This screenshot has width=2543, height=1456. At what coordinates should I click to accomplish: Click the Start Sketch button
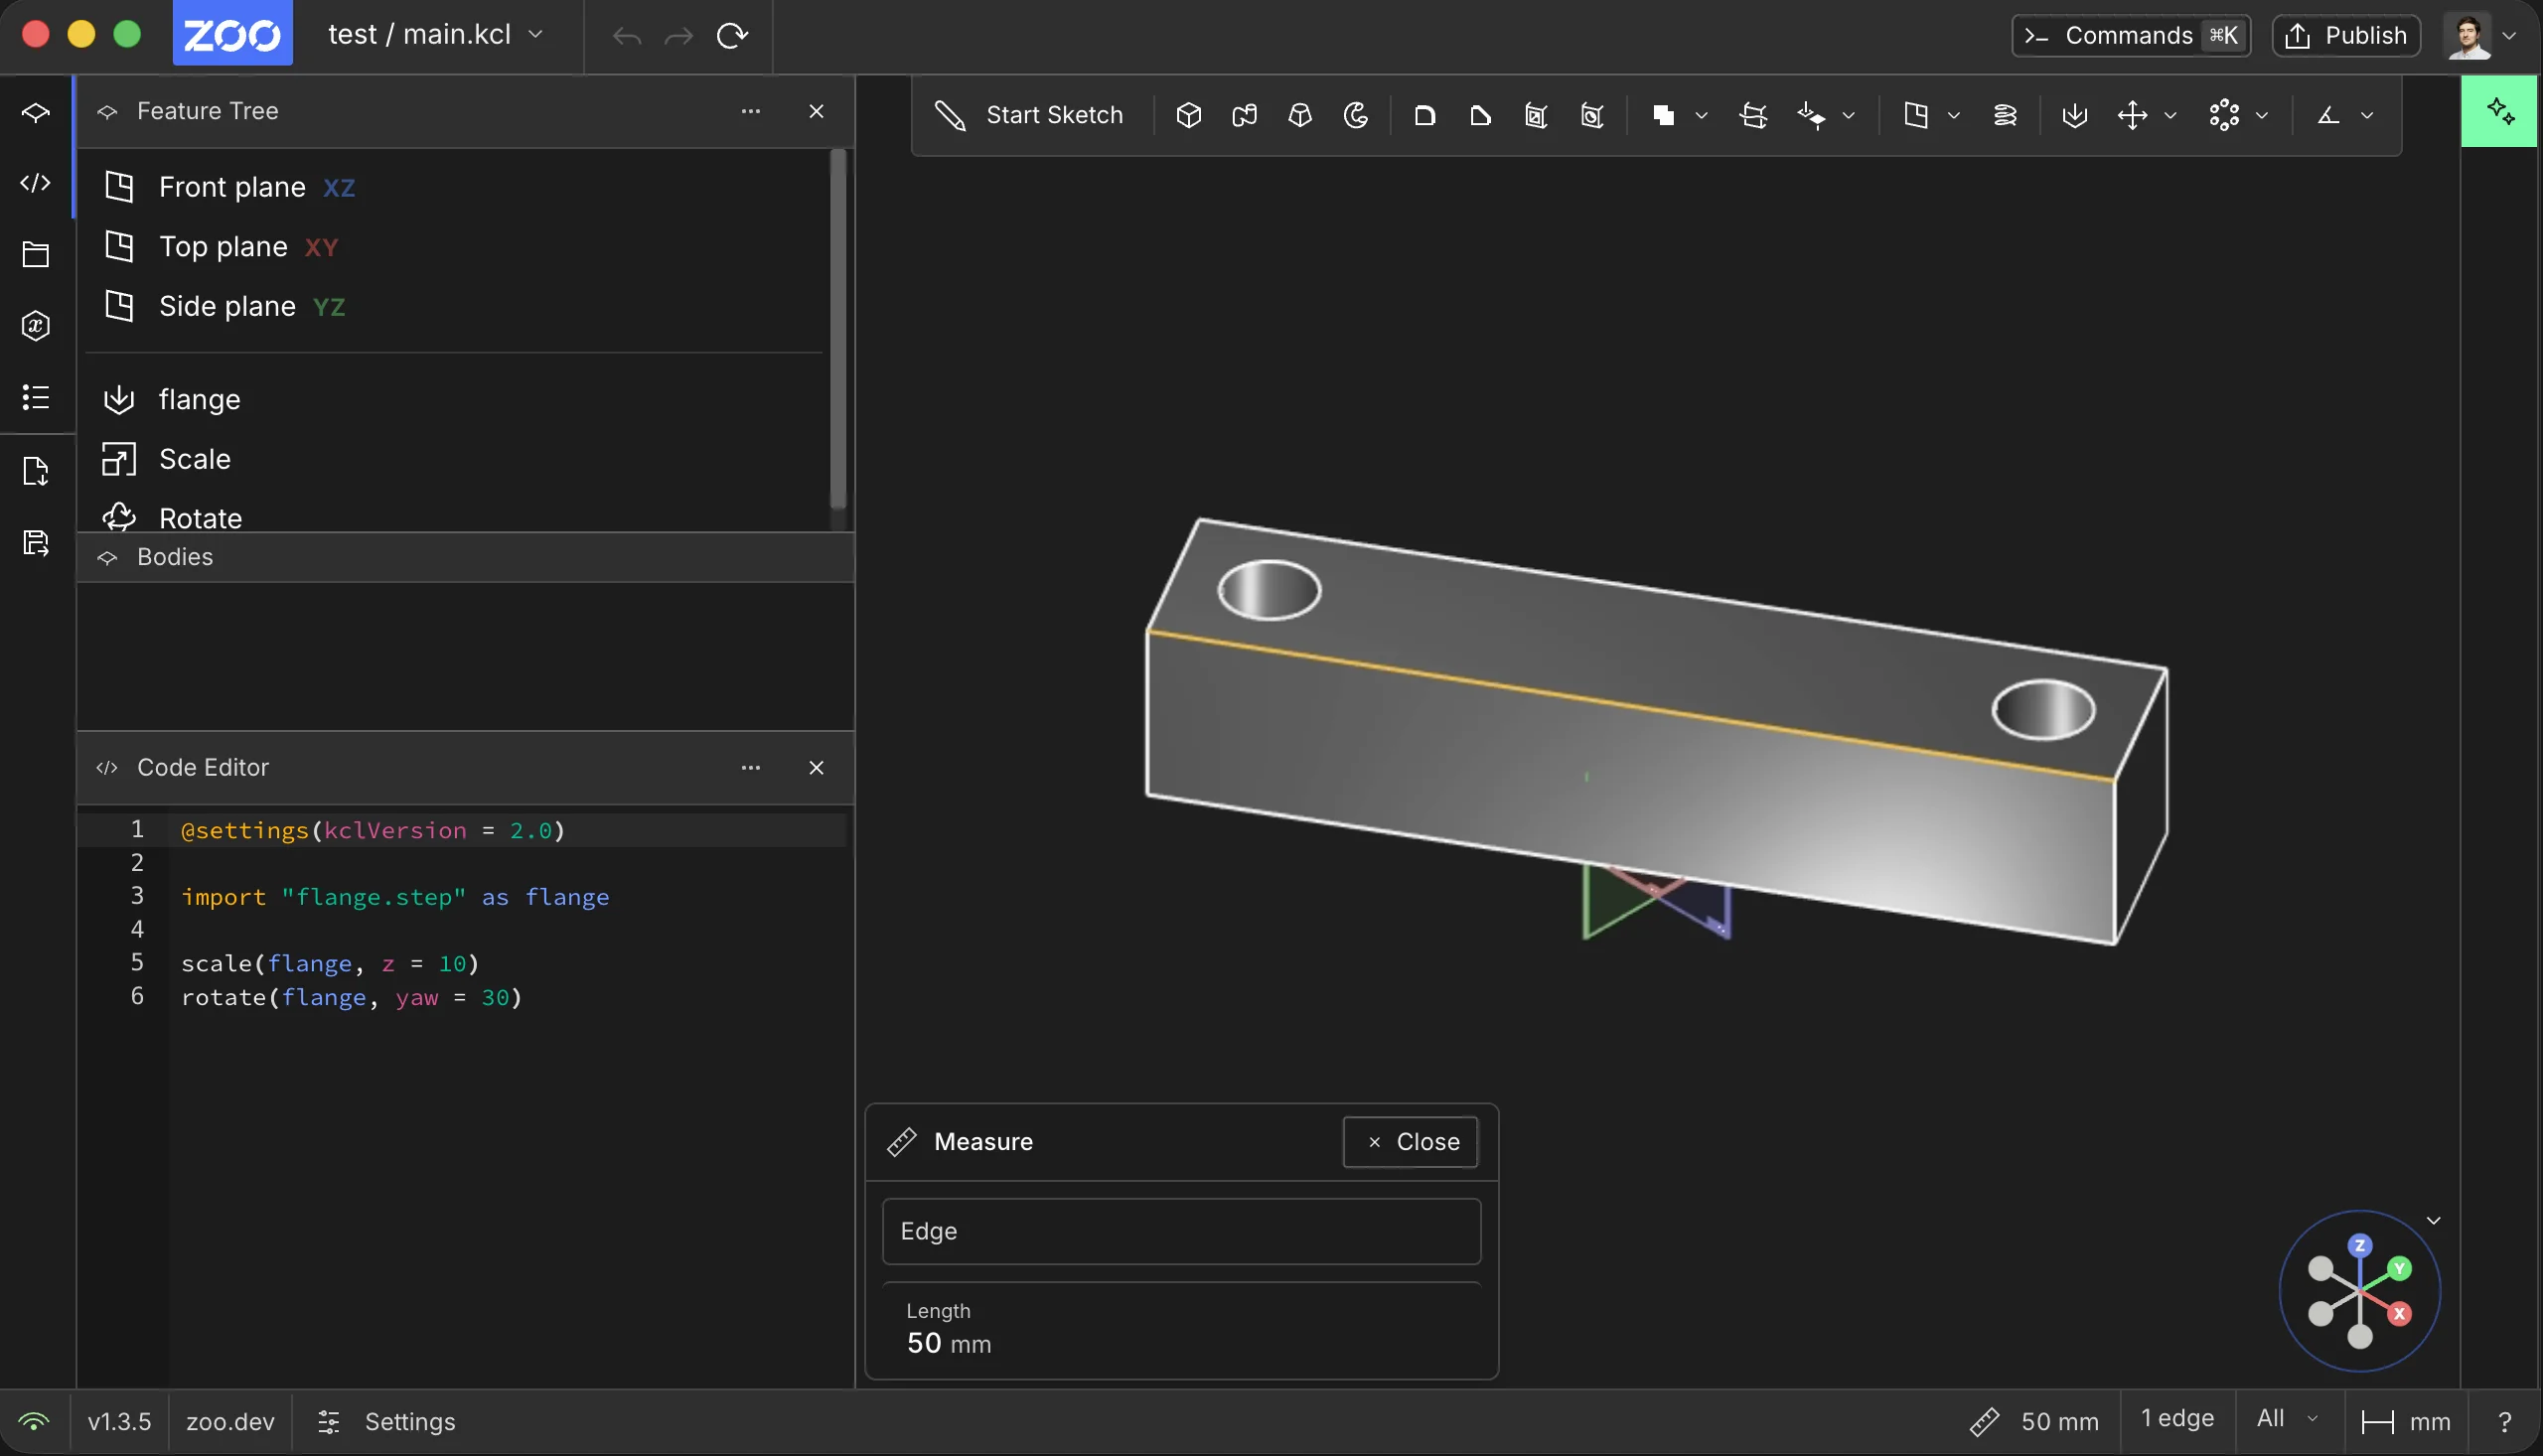click(x=1030, y=115)
